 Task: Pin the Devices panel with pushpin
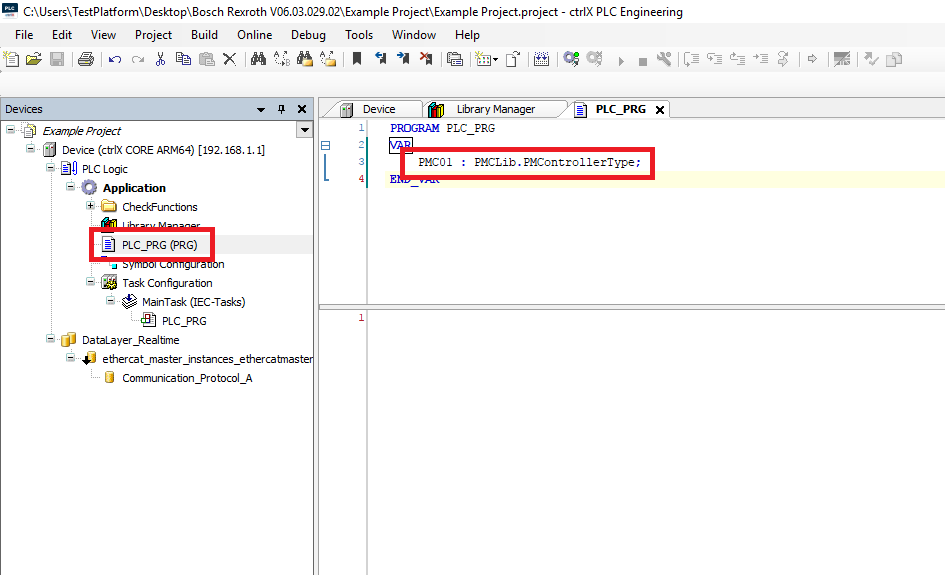pyautogui.click(x=281, y=109)
